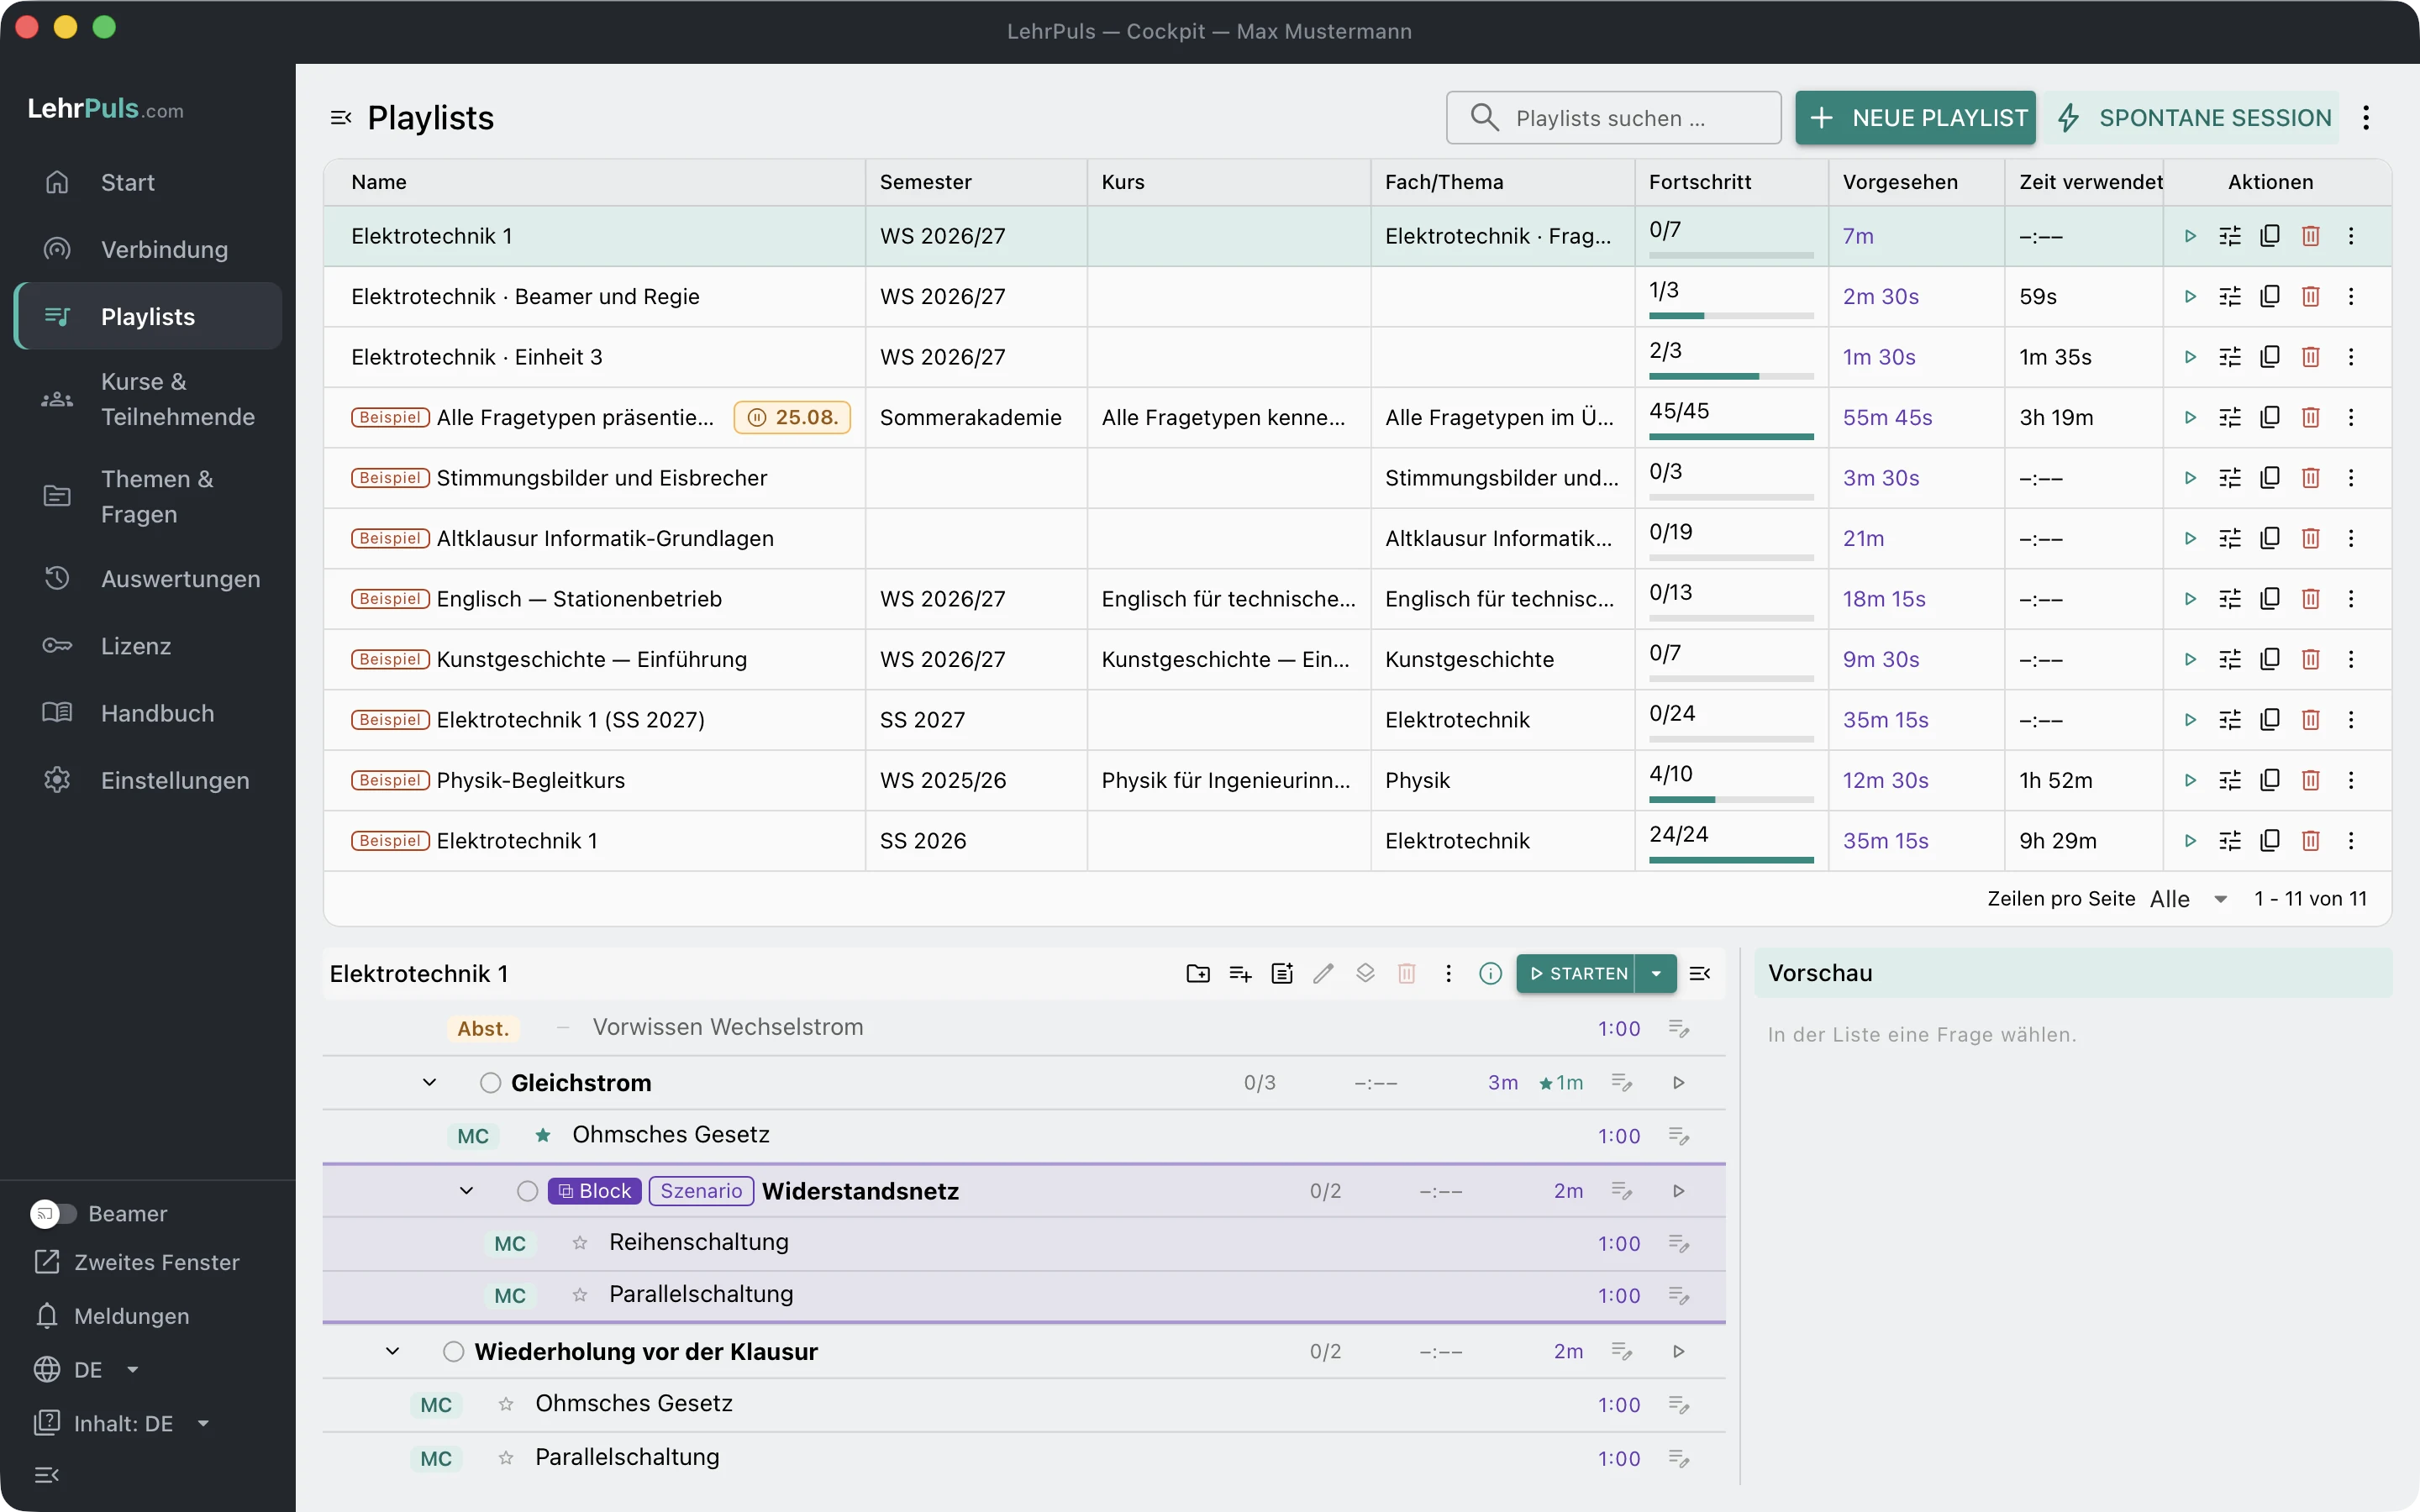Play the Elektrotechnik · Einheit 3 playlist
Viewport: 2420px width, 1512px height.
coord(2190,357)
